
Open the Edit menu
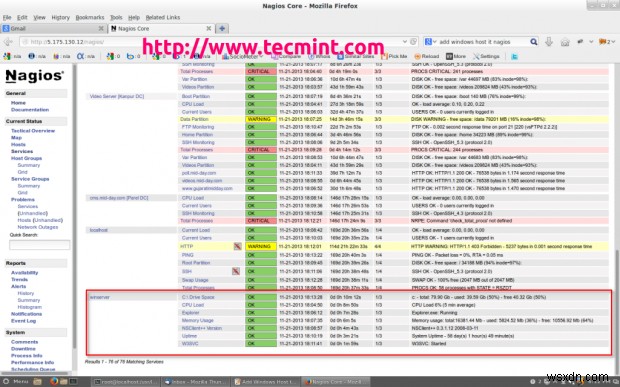(x=22, y=17)
